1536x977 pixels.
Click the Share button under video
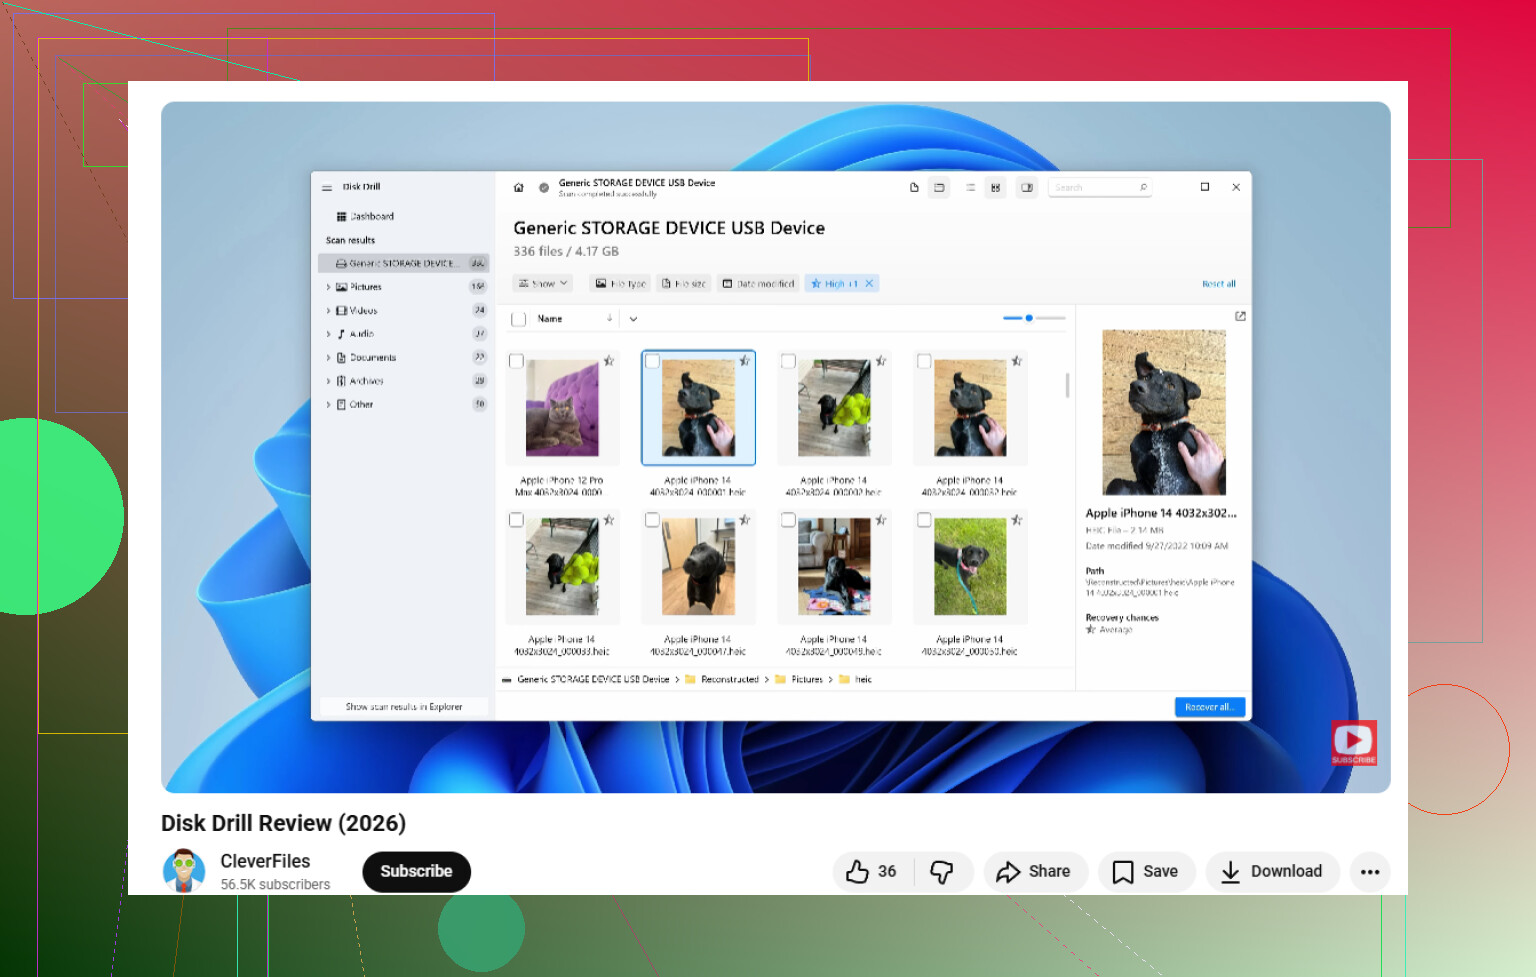coord(1034,872)
